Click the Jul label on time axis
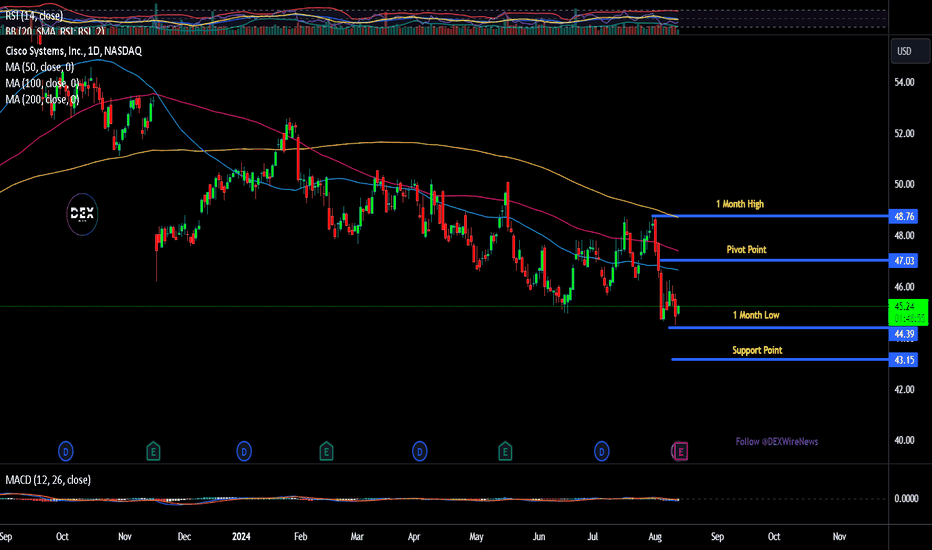Screen dimensions: 932x550 (593, 536)
